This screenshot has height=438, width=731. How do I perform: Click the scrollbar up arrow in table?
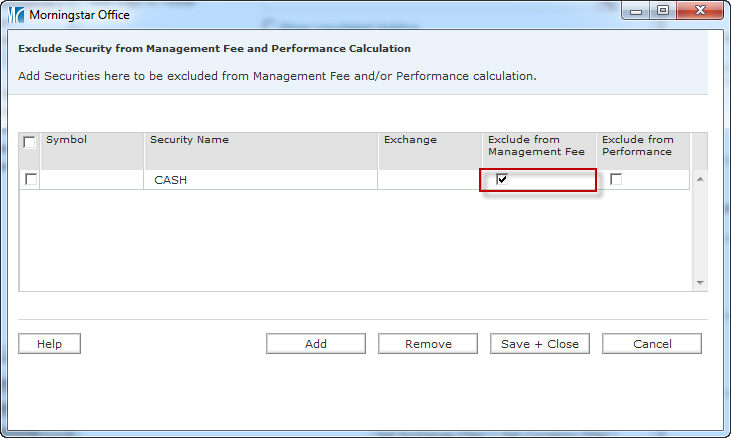coord(700,179)
